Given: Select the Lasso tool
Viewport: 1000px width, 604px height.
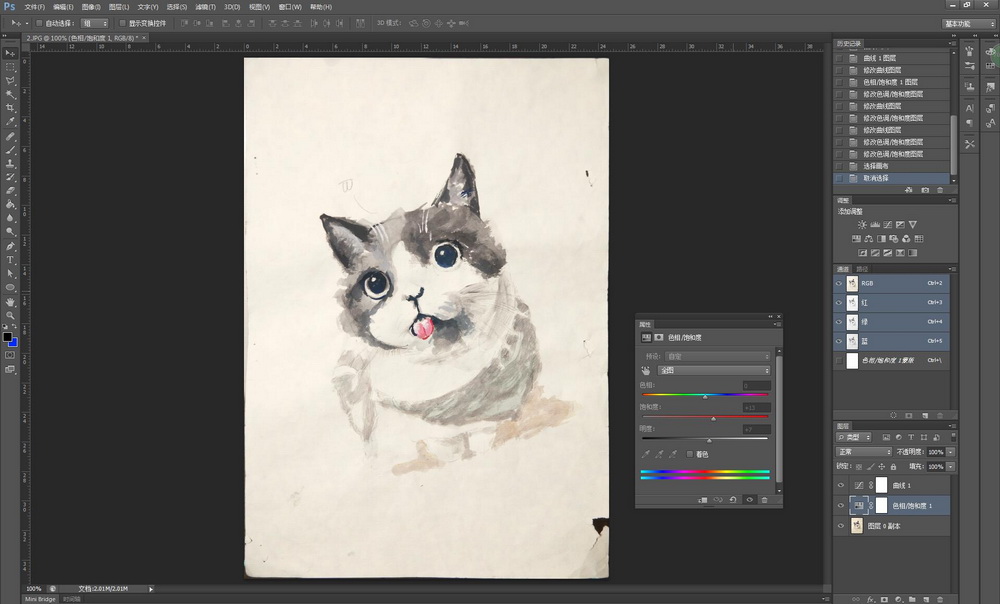Looking at the screenshot, I should click(10, 81).
